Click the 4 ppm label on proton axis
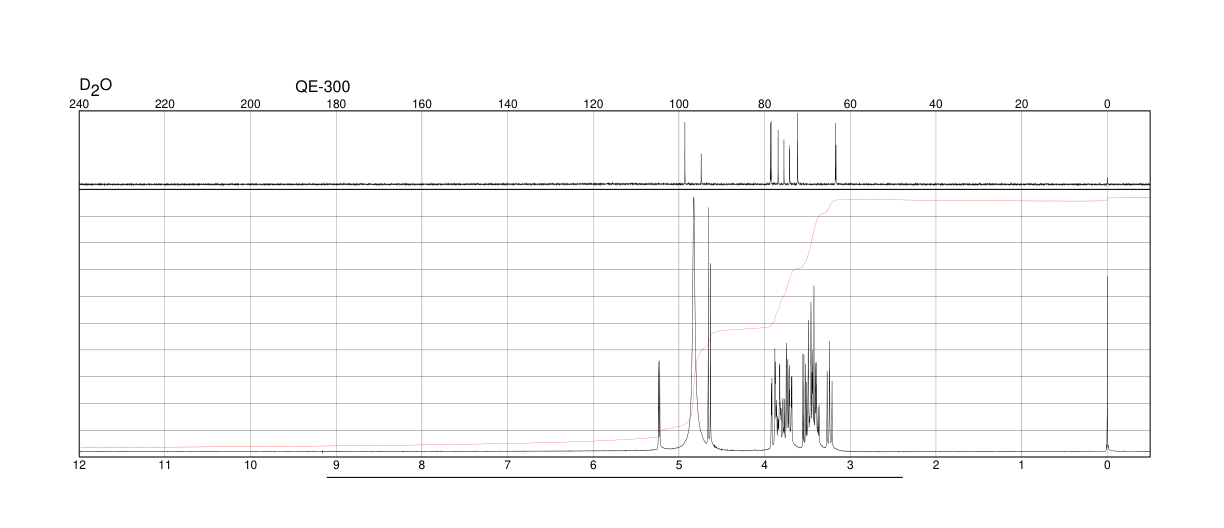Viewport: 1224px width, 528px height. [x=765, y=466]
